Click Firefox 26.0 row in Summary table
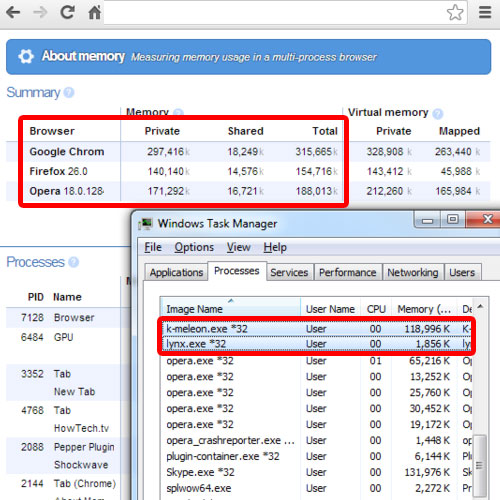 click(x=248, y=171)
